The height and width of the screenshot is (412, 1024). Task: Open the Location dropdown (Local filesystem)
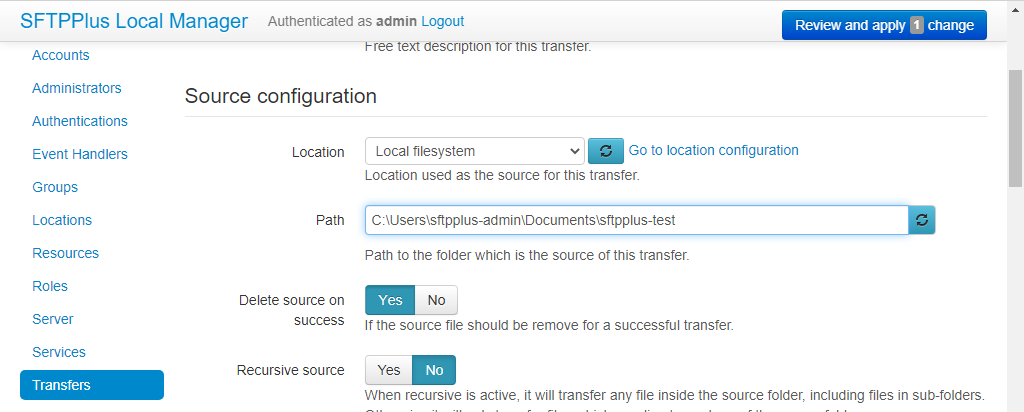click(x=475, y=151)
